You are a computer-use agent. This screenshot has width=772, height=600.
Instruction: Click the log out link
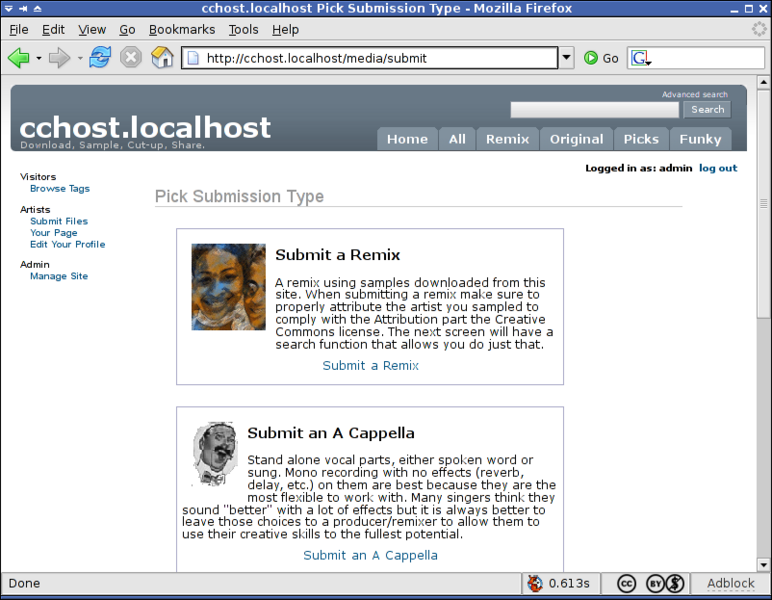tap(718, 168)
